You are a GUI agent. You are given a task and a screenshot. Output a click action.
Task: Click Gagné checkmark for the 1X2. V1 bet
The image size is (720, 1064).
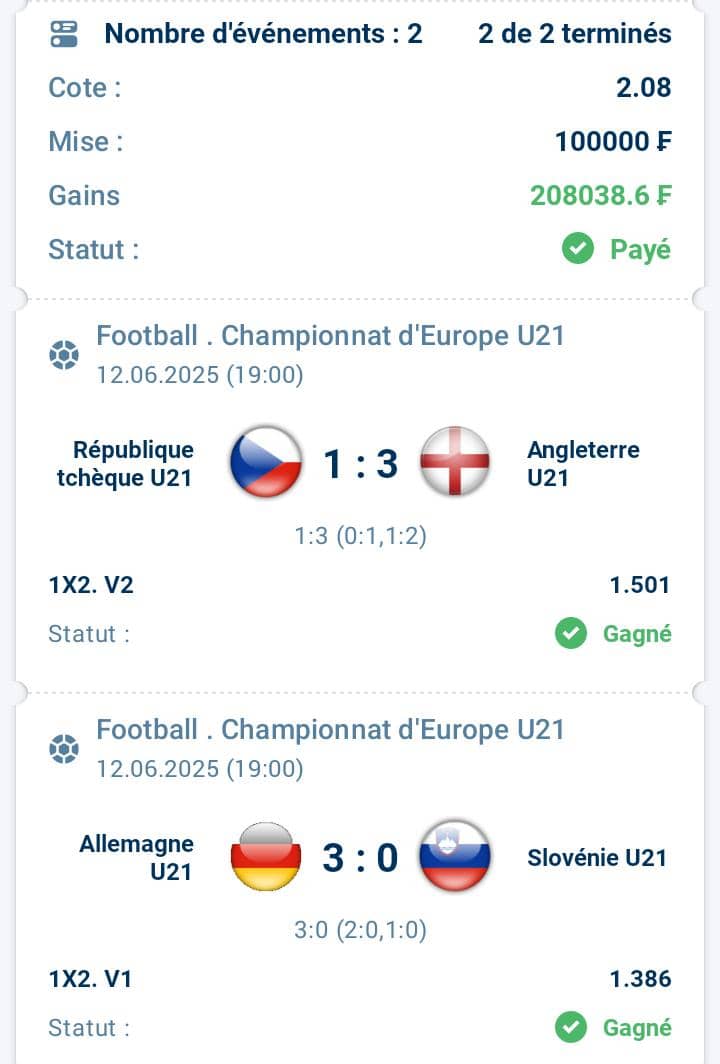[571, 1027]
